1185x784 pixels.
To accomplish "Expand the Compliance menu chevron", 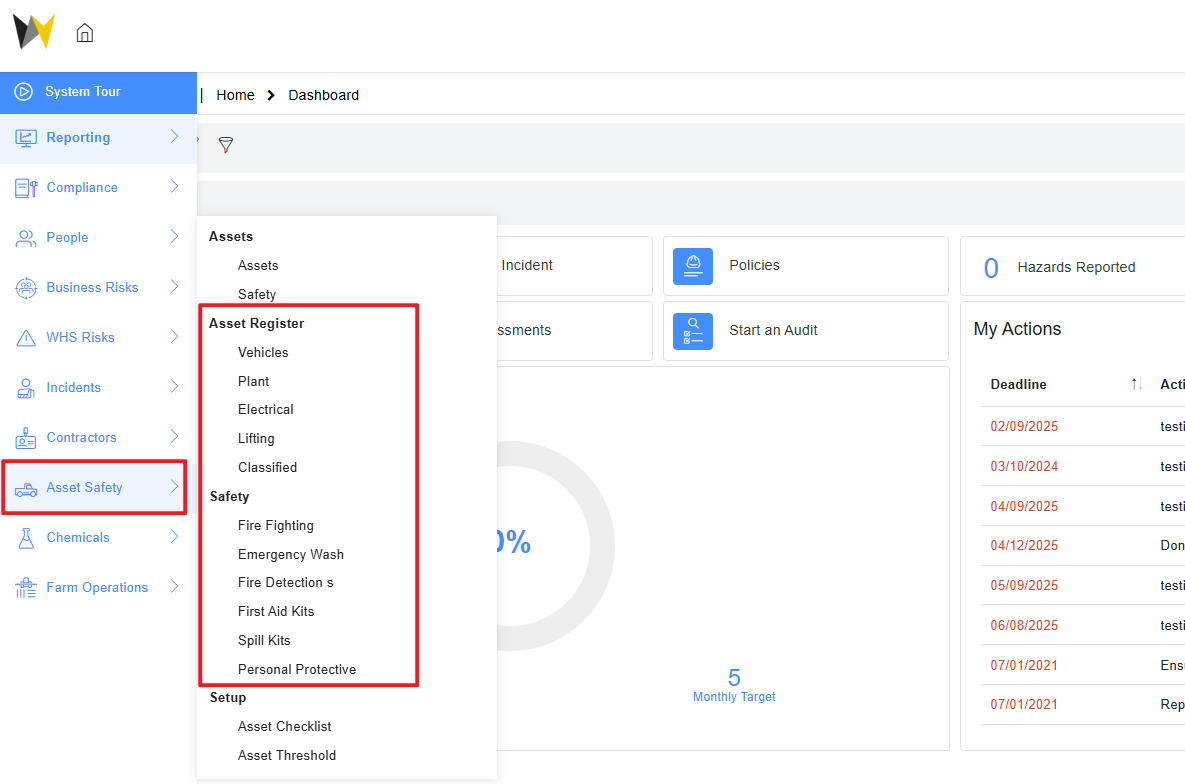I will coord(174,187).
